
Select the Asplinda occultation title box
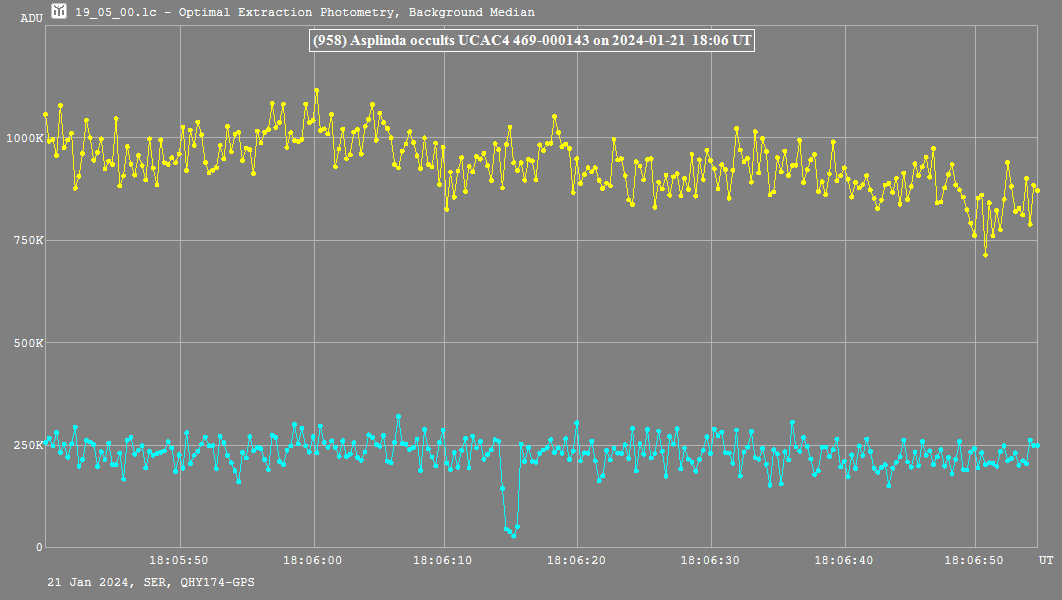[531, 41]
